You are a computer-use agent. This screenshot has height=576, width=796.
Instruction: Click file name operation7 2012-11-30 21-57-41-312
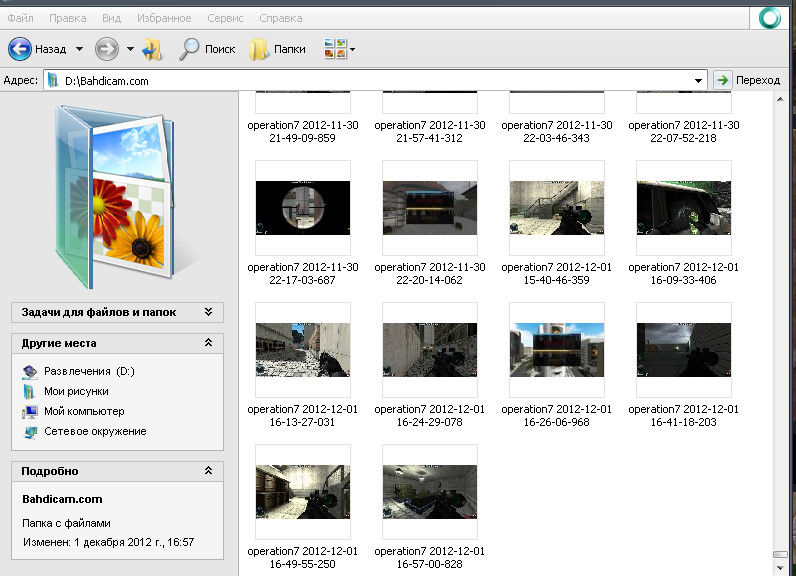(429, 131)
